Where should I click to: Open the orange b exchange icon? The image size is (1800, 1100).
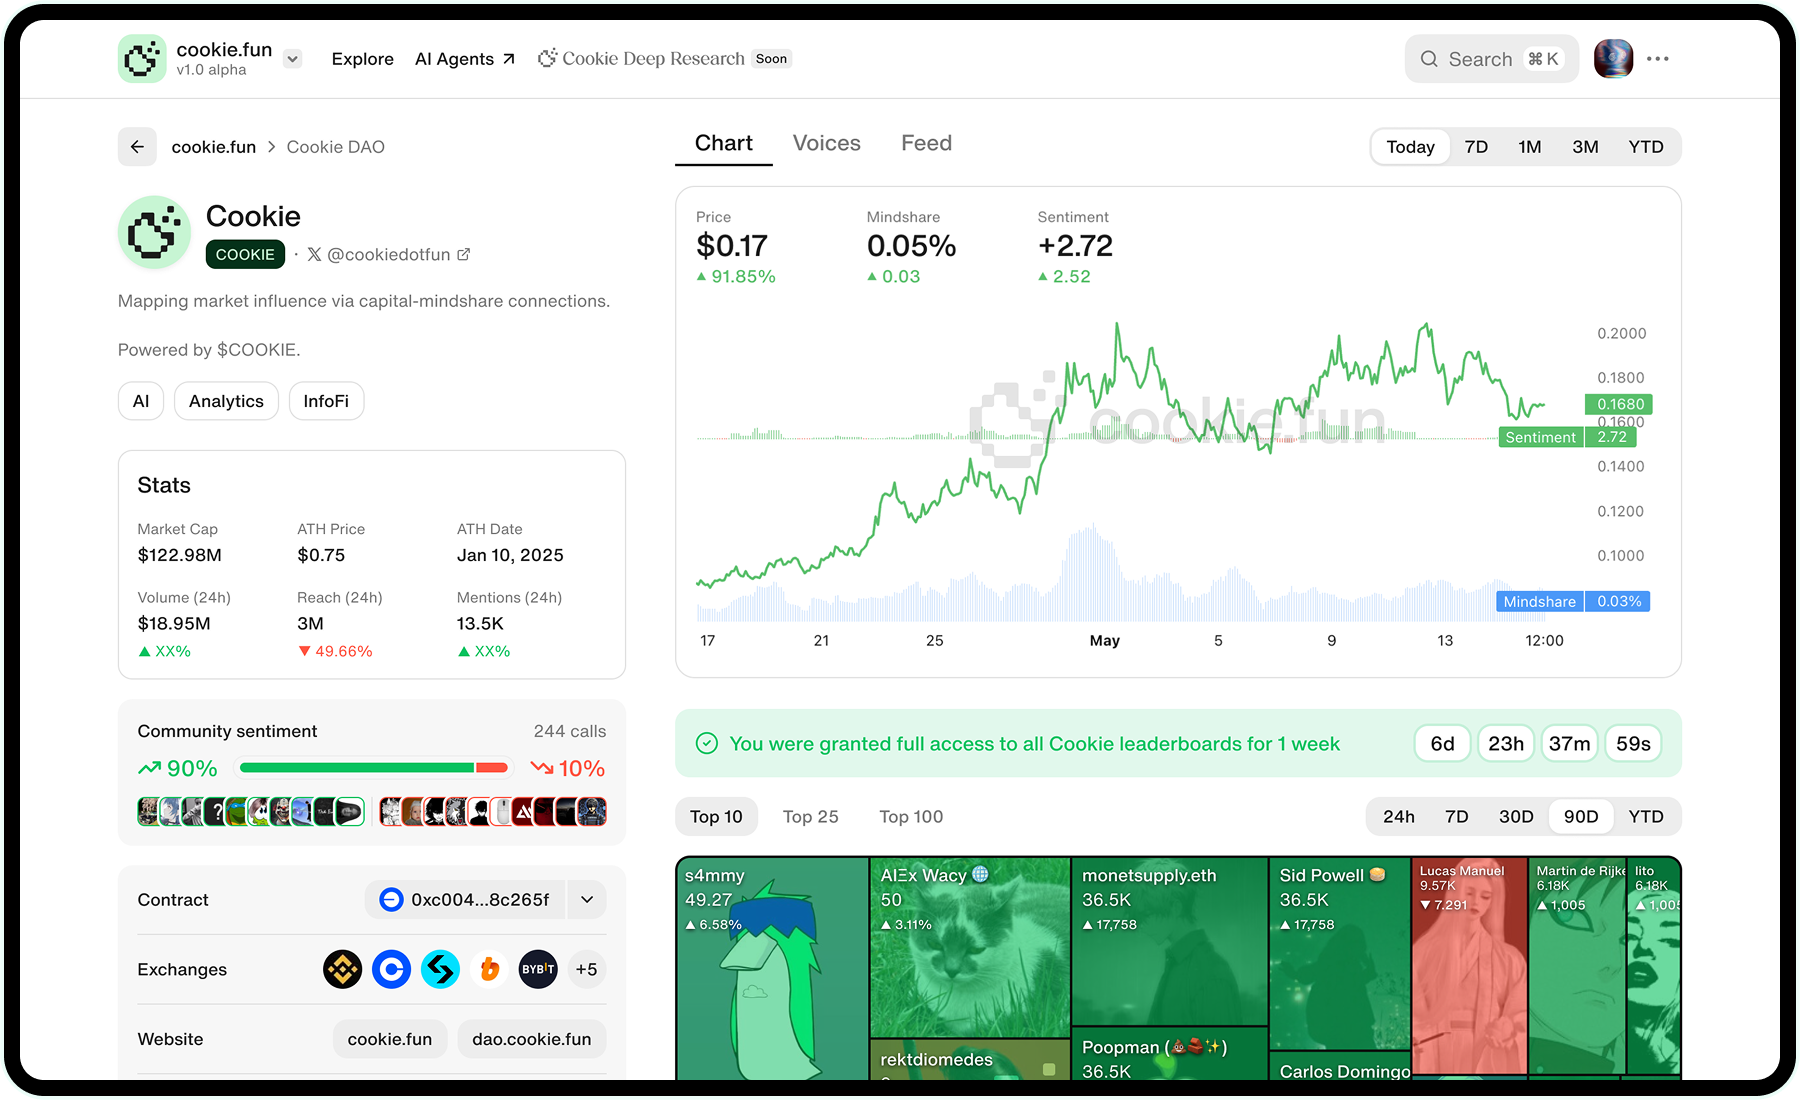[489, 969]
